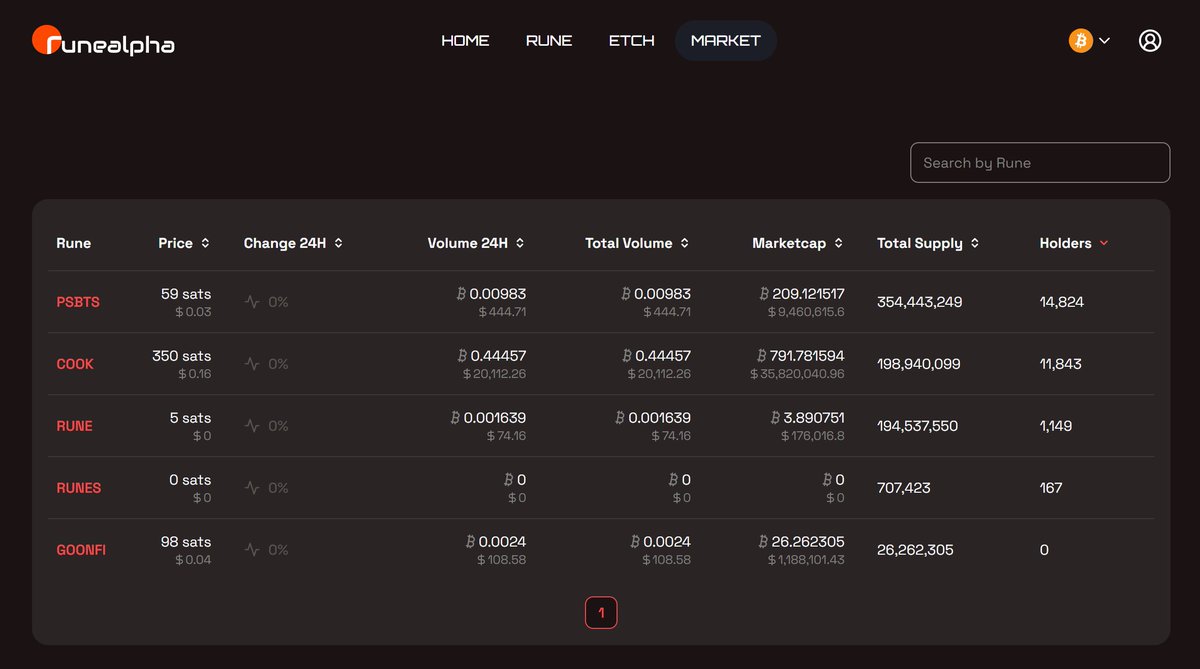The image size is (1200, 669).
Task: Click COOK volume USD $20,112.26 in Volume 24H
Action: pos(494,374)
